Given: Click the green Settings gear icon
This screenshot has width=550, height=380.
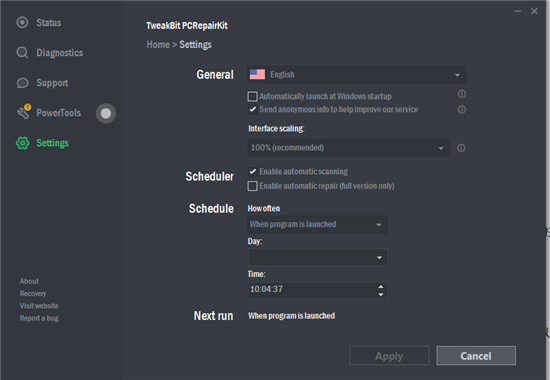Looking at the screenshot, I should pos(22,143).
